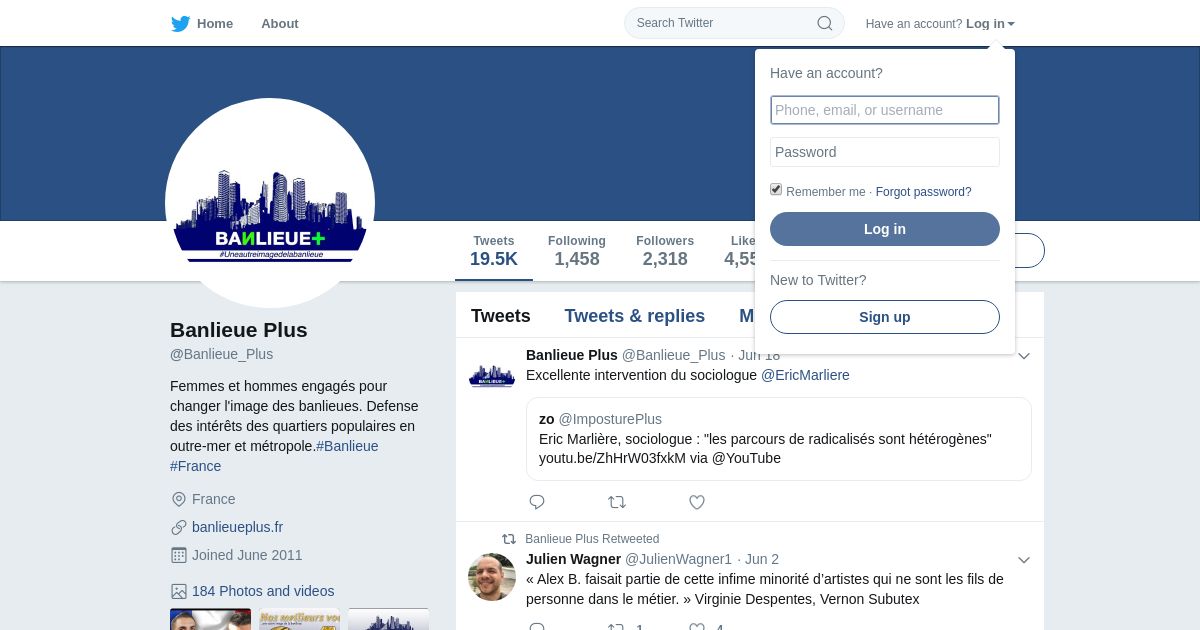Click the #France hashtag in bio
1200x630 pixels.
click(x=196, y=466)
